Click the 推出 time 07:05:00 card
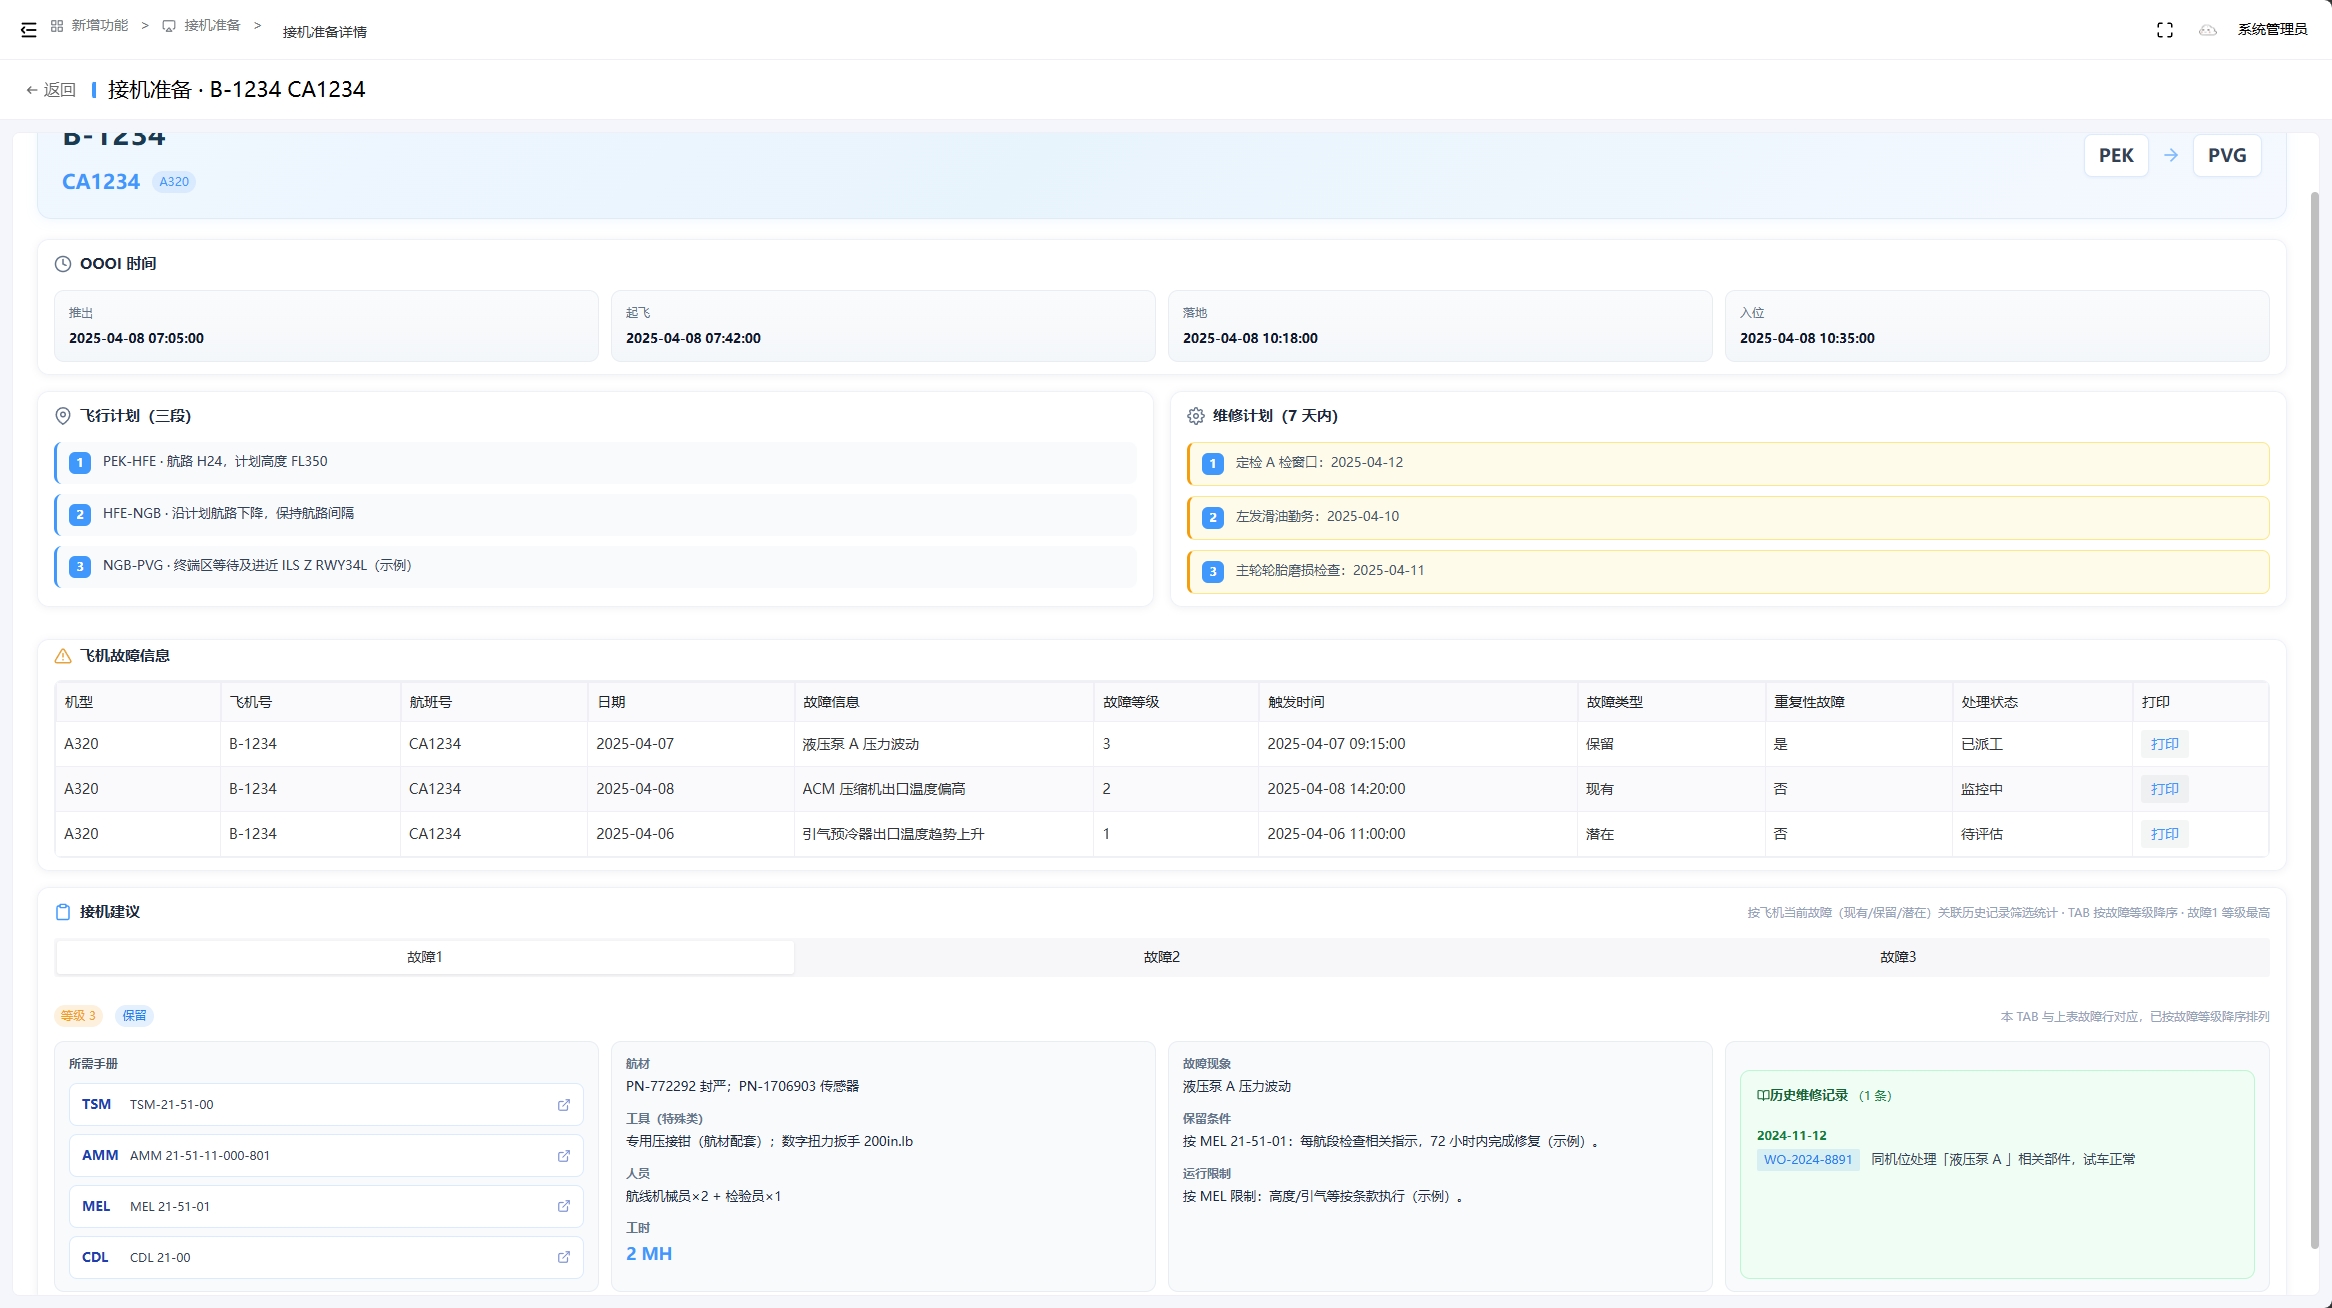 [326, 326]
